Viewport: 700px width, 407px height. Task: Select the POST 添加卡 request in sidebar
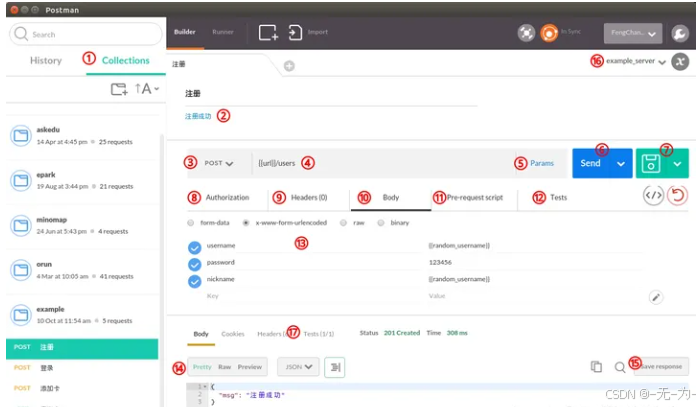pyautogui.click(x=82, y=389)
